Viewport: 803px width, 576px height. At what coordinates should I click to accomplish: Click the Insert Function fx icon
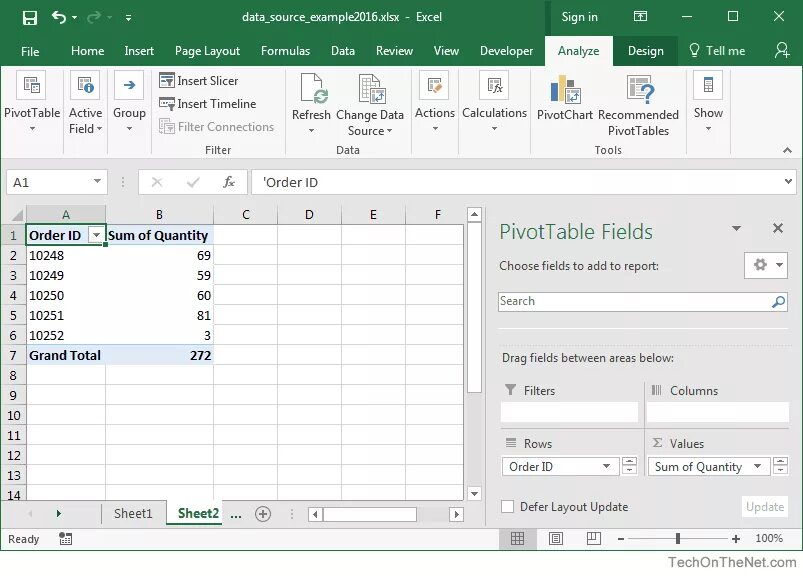[x=229, y=182]
